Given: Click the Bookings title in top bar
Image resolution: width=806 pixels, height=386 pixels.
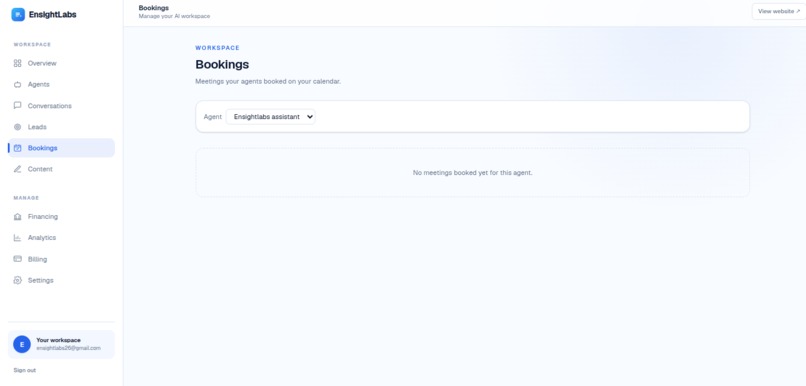Looking at the screenshot, I should click(154, 8).
